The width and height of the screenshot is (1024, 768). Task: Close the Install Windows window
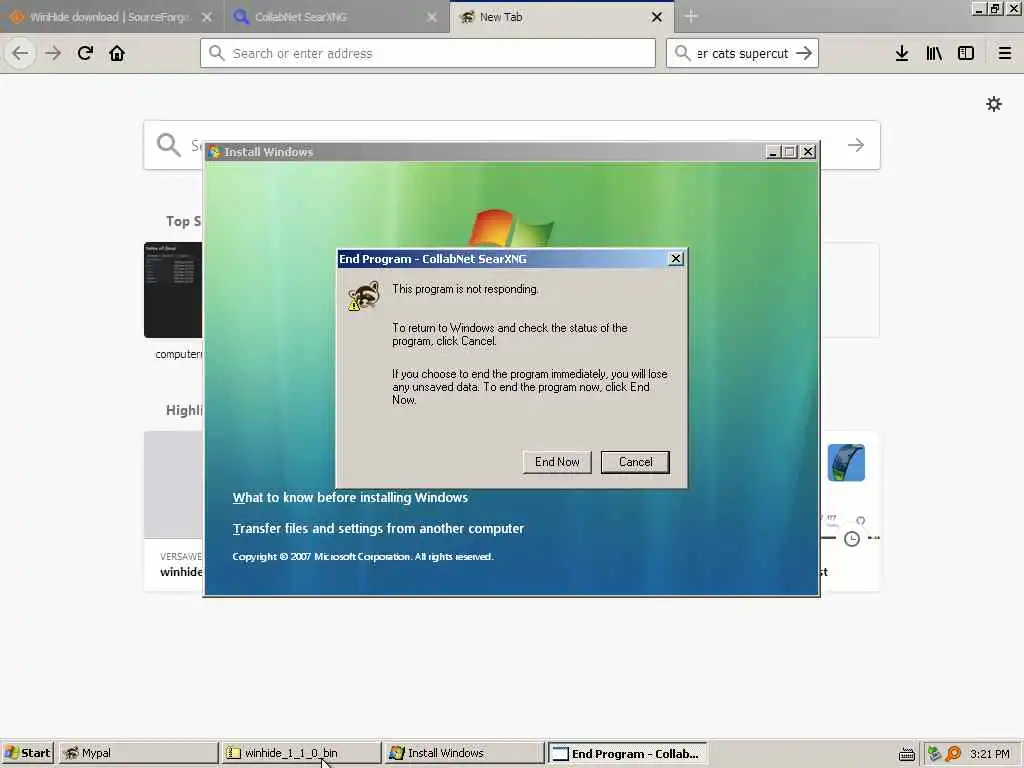[808, 152]
